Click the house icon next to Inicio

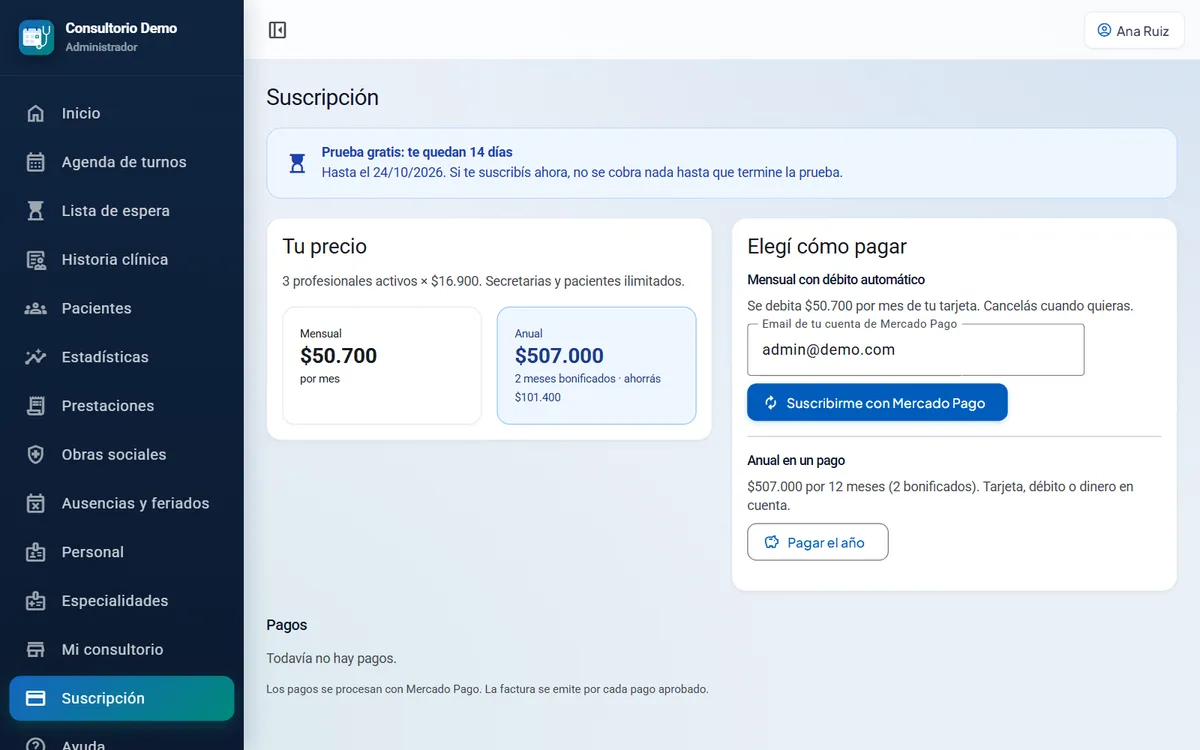click(x=36, y=113)
